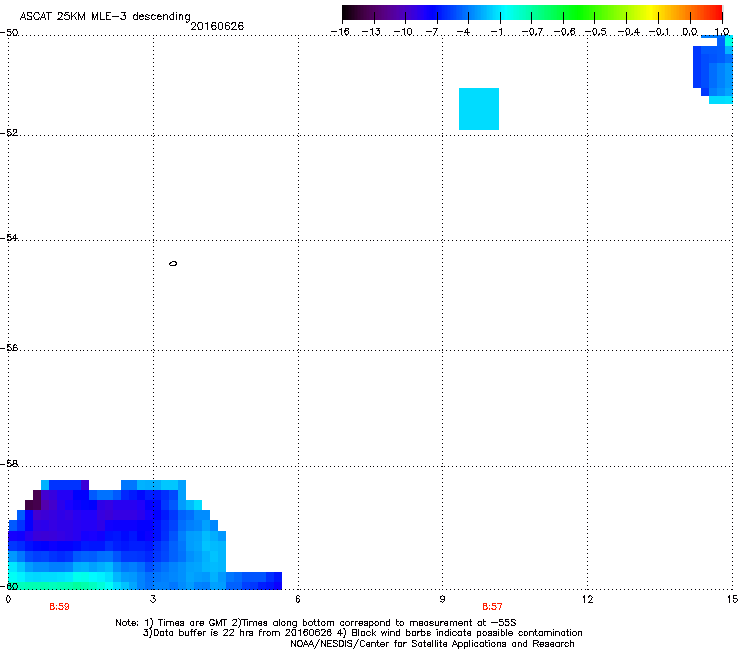Click the colorbar label -0.5
740x650 pixels.
tap(596, 32)
